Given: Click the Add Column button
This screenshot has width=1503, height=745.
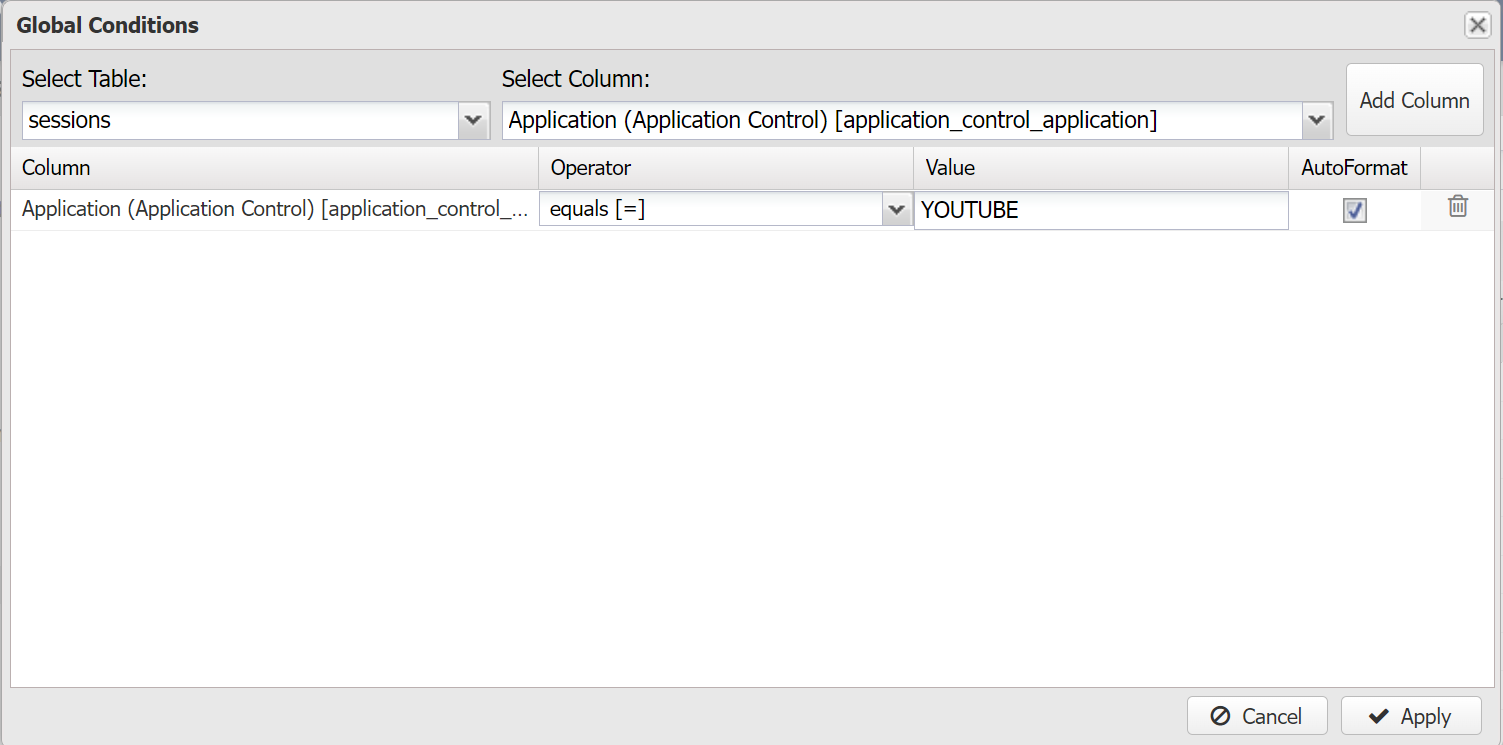Looking at the screenshot, I should pos(1414,100).
